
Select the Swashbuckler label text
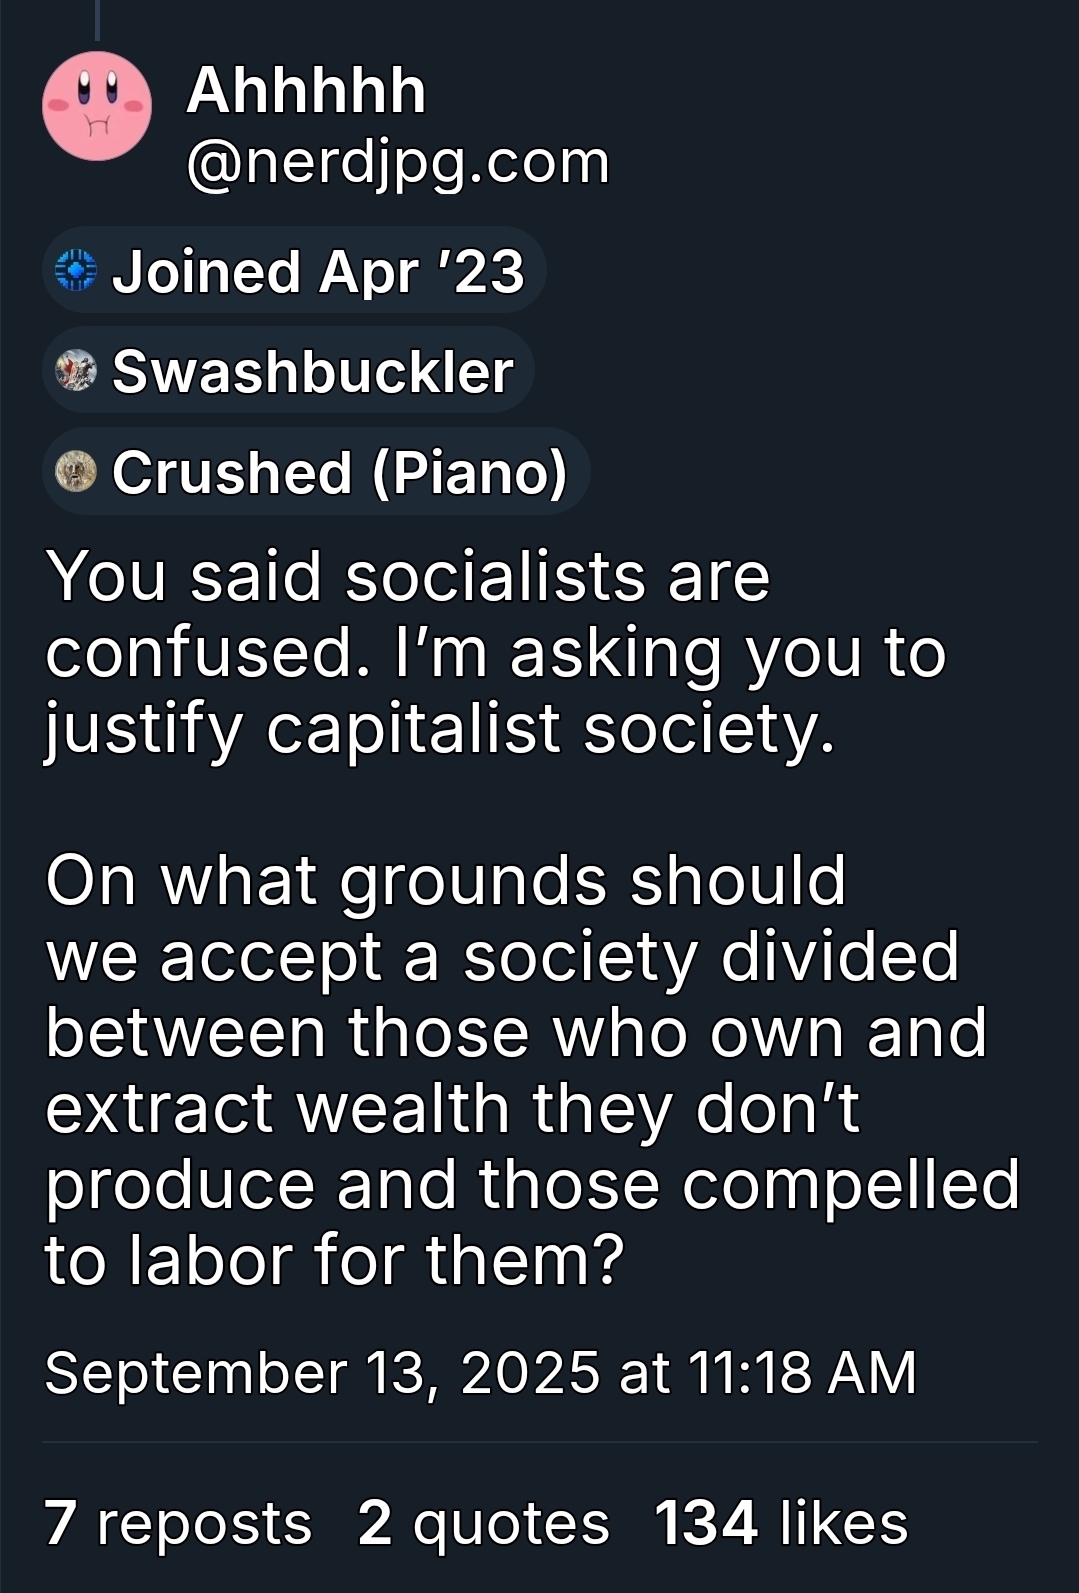click(x=313, y=372)
